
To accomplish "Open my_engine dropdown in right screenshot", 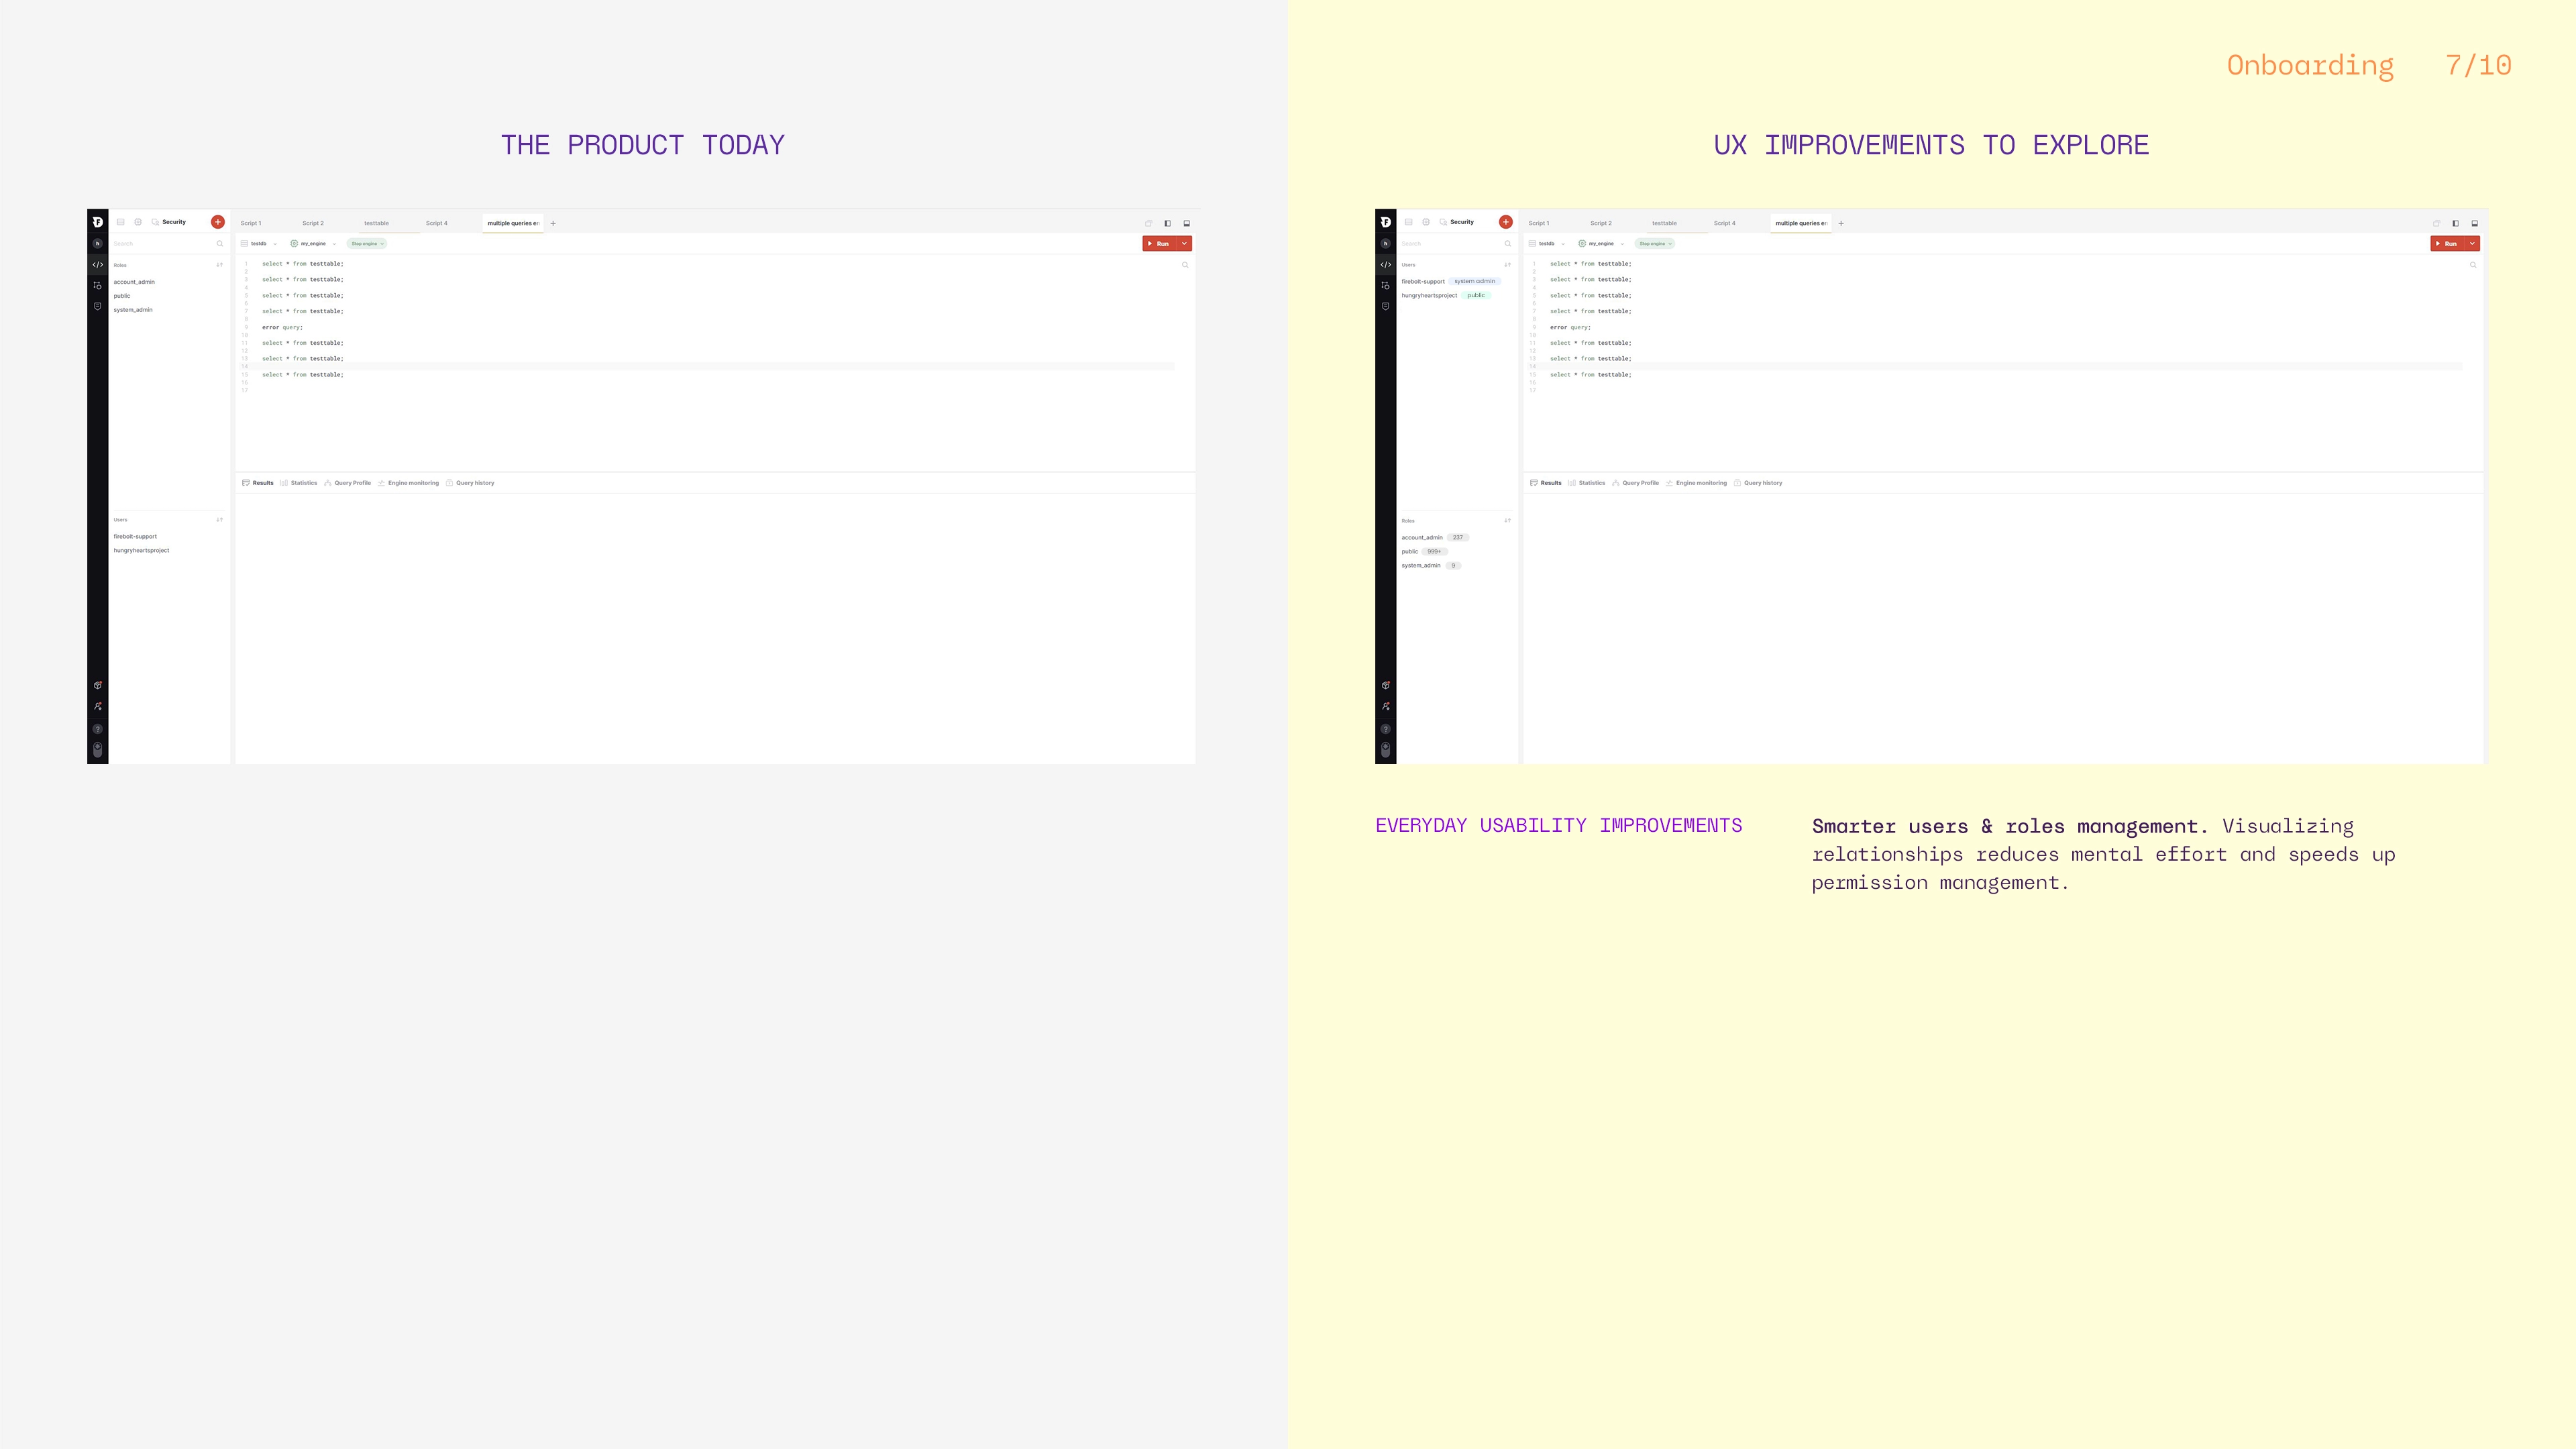I will [x=1601, y=244].
